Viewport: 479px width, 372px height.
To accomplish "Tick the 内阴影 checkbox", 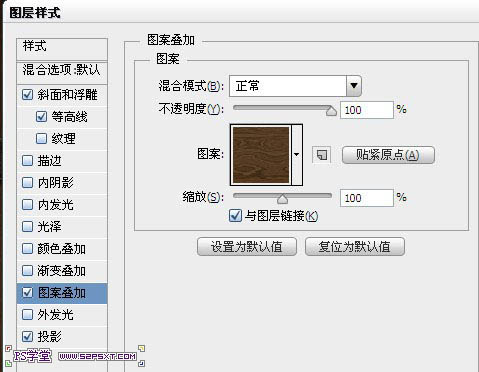I will [x=27, y=183].
